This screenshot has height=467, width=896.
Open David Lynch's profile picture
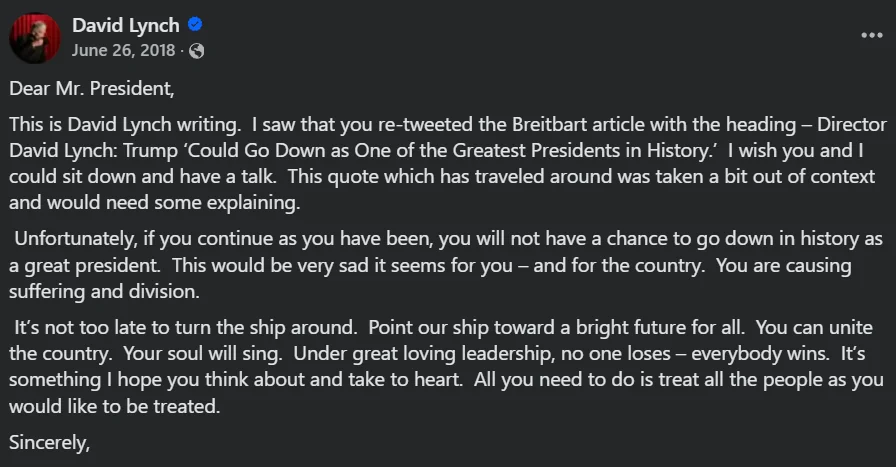click(x=35, y=38)
